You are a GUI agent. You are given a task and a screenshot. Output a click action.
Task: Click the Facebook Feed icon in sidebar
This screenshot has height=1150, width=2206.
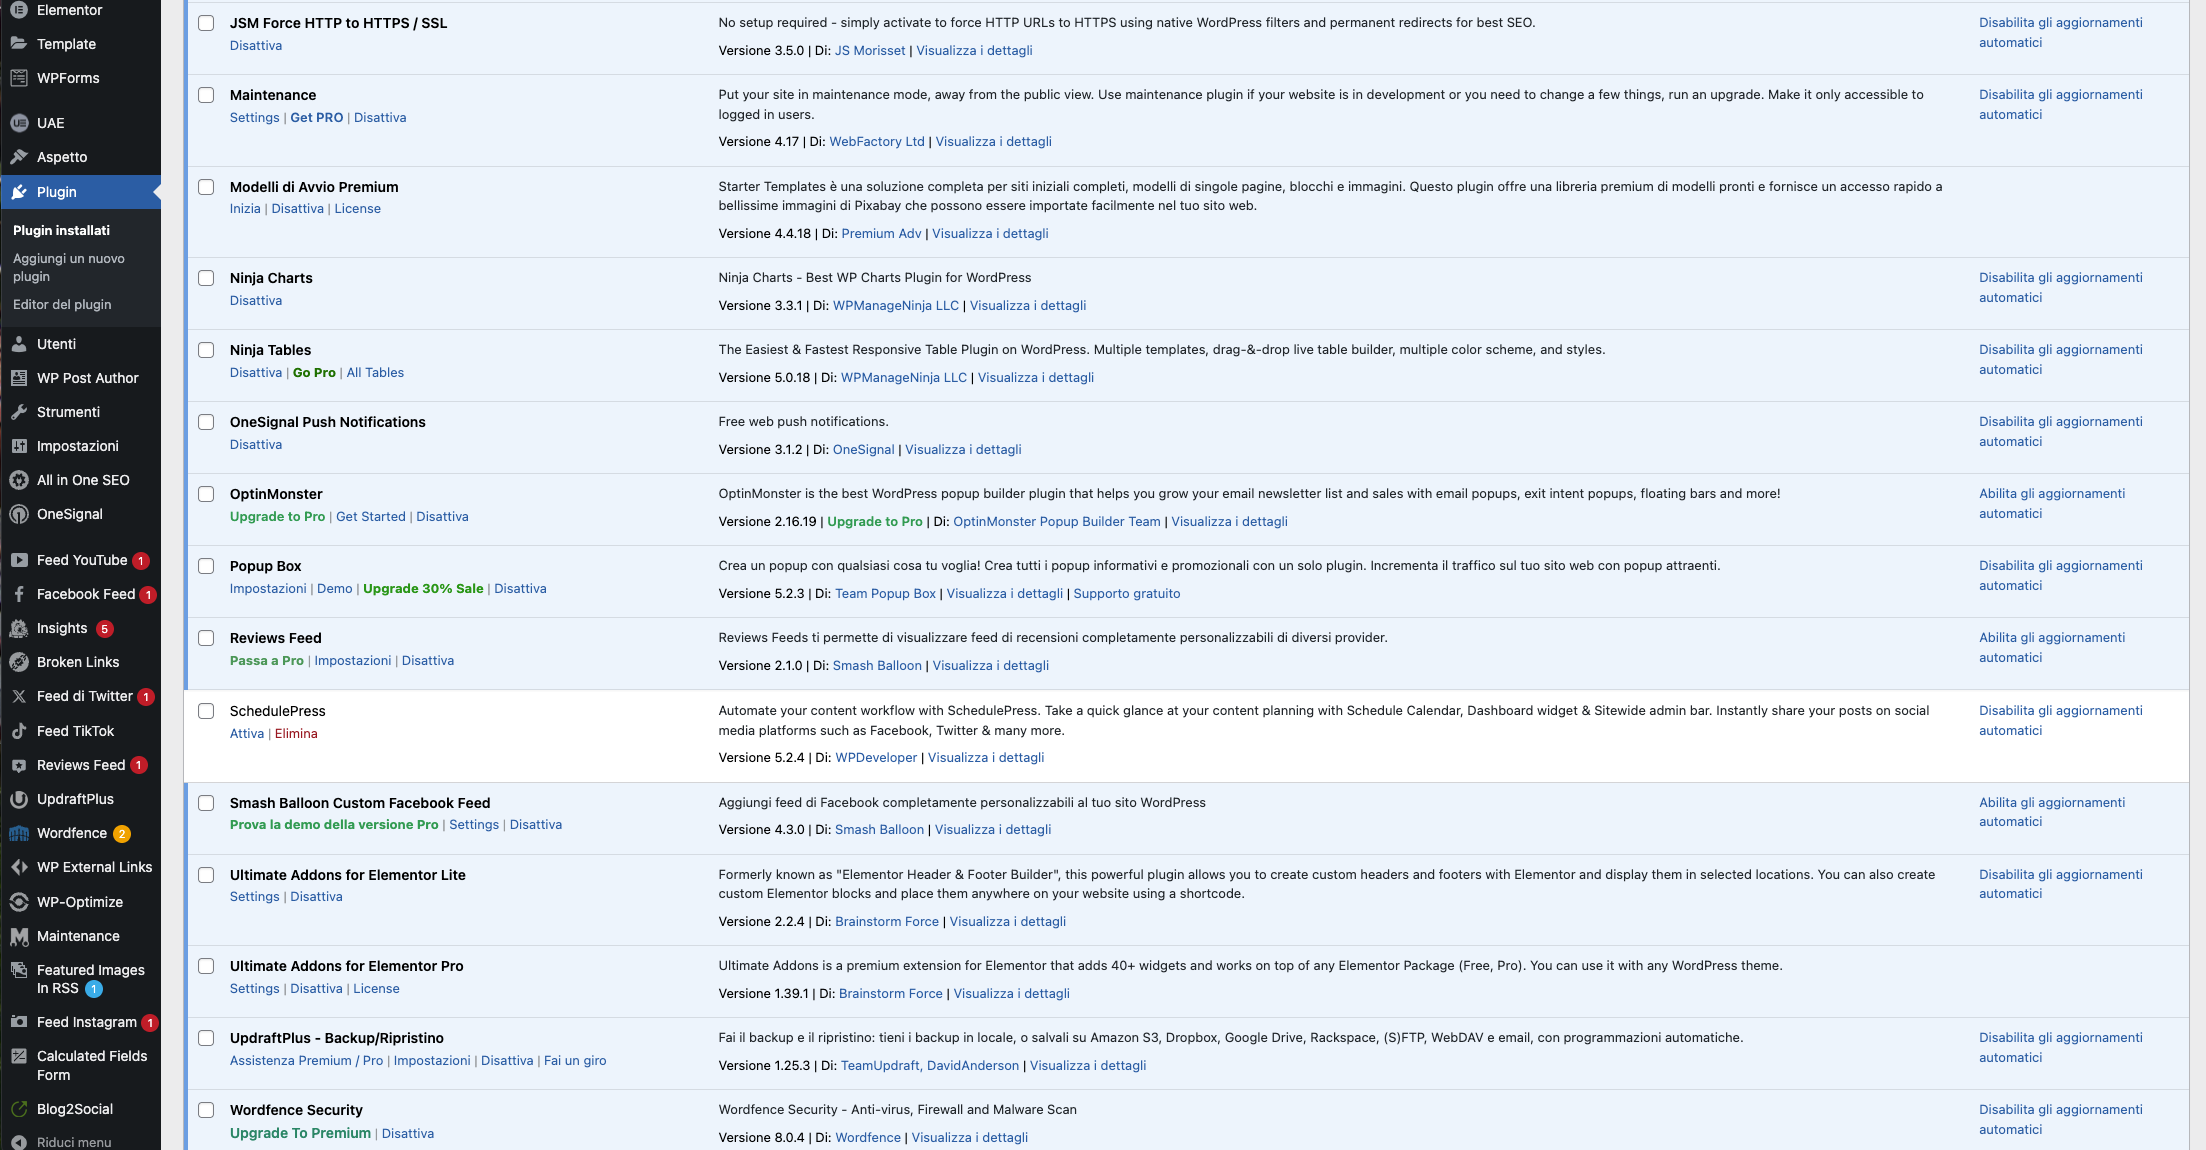[19, 594]
